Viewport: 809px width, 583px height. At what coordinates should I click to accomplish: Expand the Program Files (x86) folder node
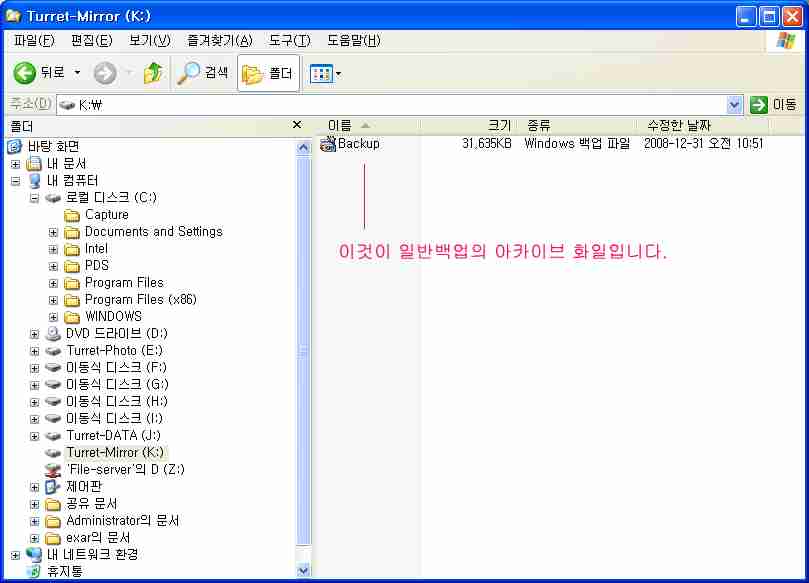click(x=53, y=300)
